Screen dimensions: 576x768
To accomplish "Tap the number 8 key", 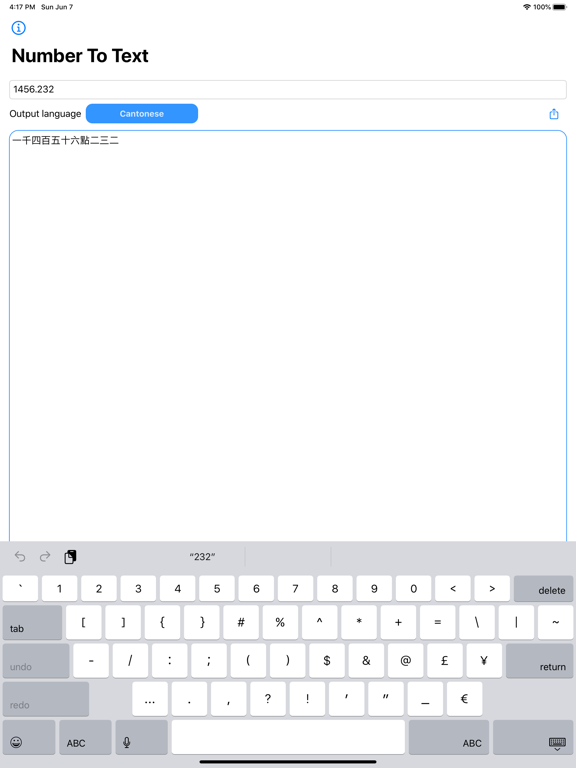I will pyautogui.click(x=335, y=589).
